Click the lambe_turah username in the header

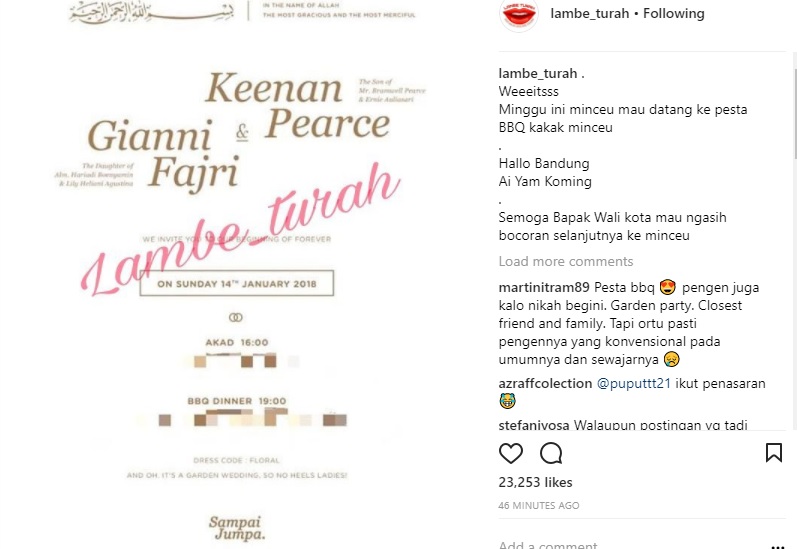(x=590, y=13)
